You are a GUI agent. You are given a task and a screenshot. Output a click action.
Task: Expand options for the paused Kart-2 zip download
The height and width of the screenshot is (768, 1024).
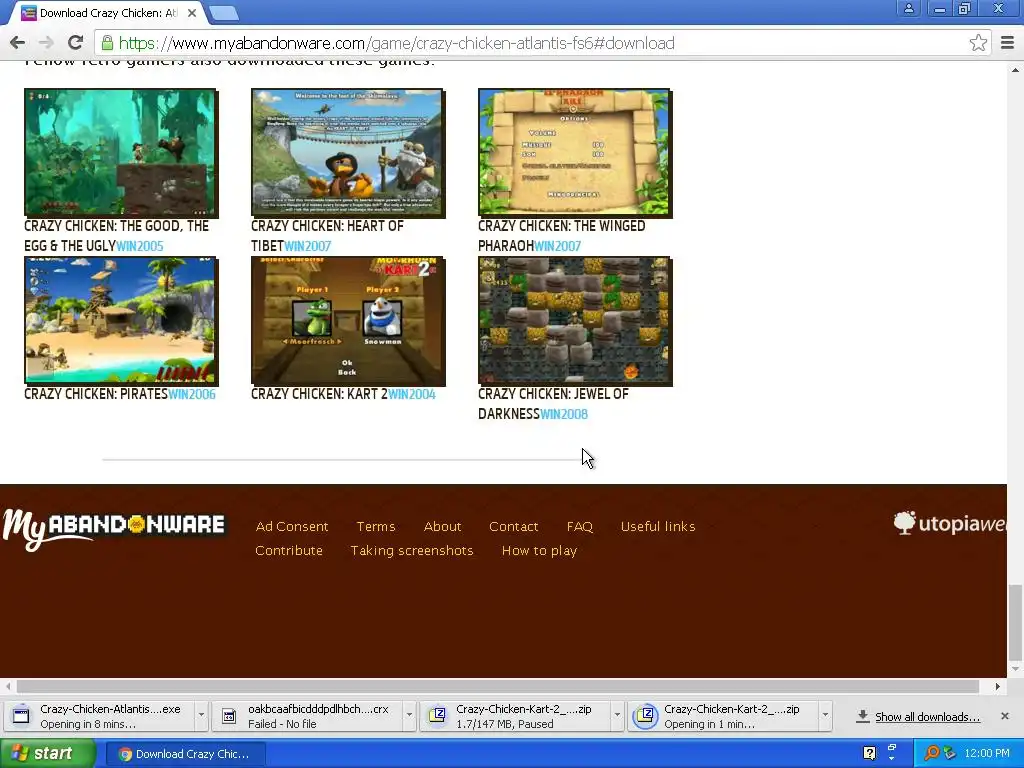coord(617,715)
